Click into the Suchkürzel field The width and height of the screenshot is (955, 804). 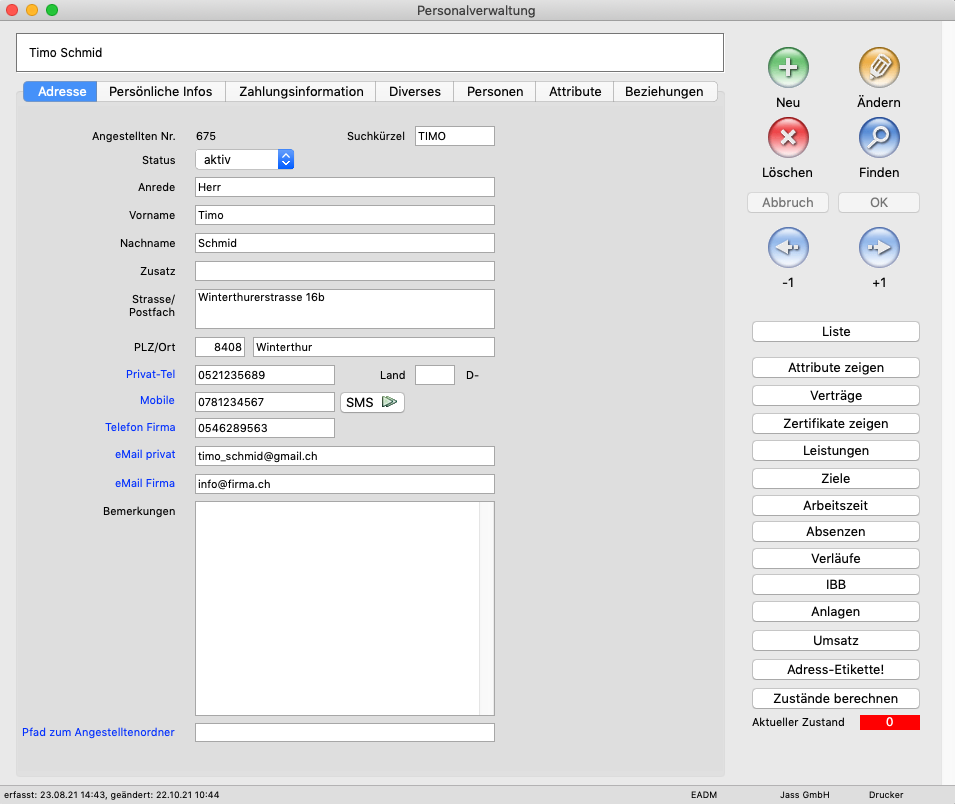(x=454, y=136)
